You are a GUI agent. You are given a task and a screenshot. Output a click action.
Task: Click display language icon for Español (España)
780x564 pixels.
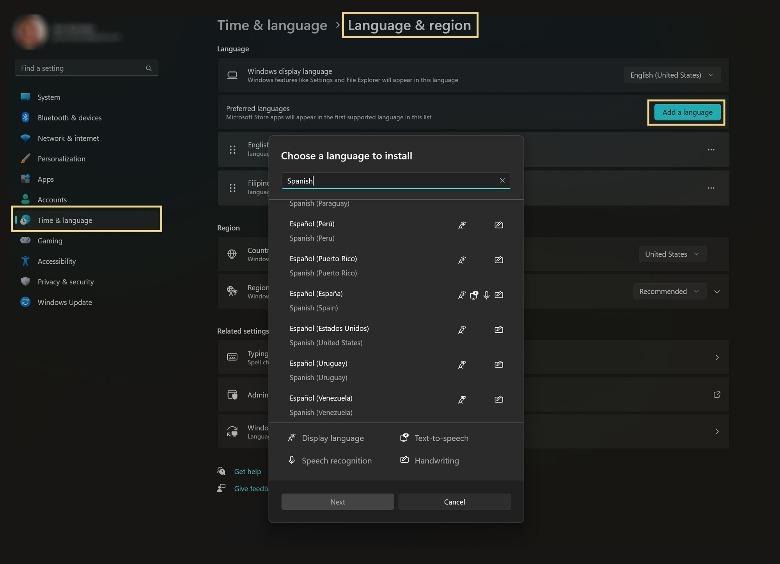[462, 295]
